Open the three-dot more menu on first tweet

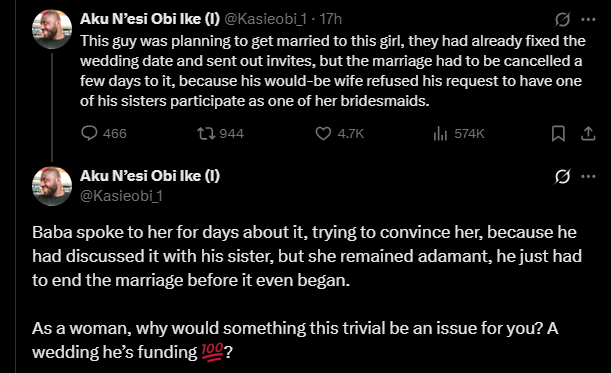pyautogui.click(x=588, y=19)
